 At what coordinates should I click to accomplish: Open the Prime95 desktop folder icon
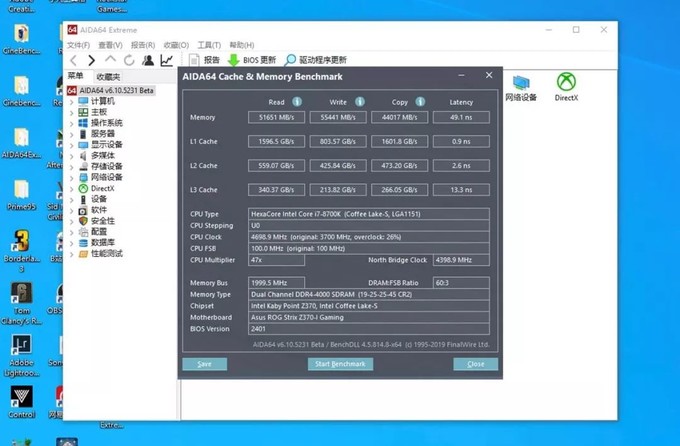pos(21,195)
